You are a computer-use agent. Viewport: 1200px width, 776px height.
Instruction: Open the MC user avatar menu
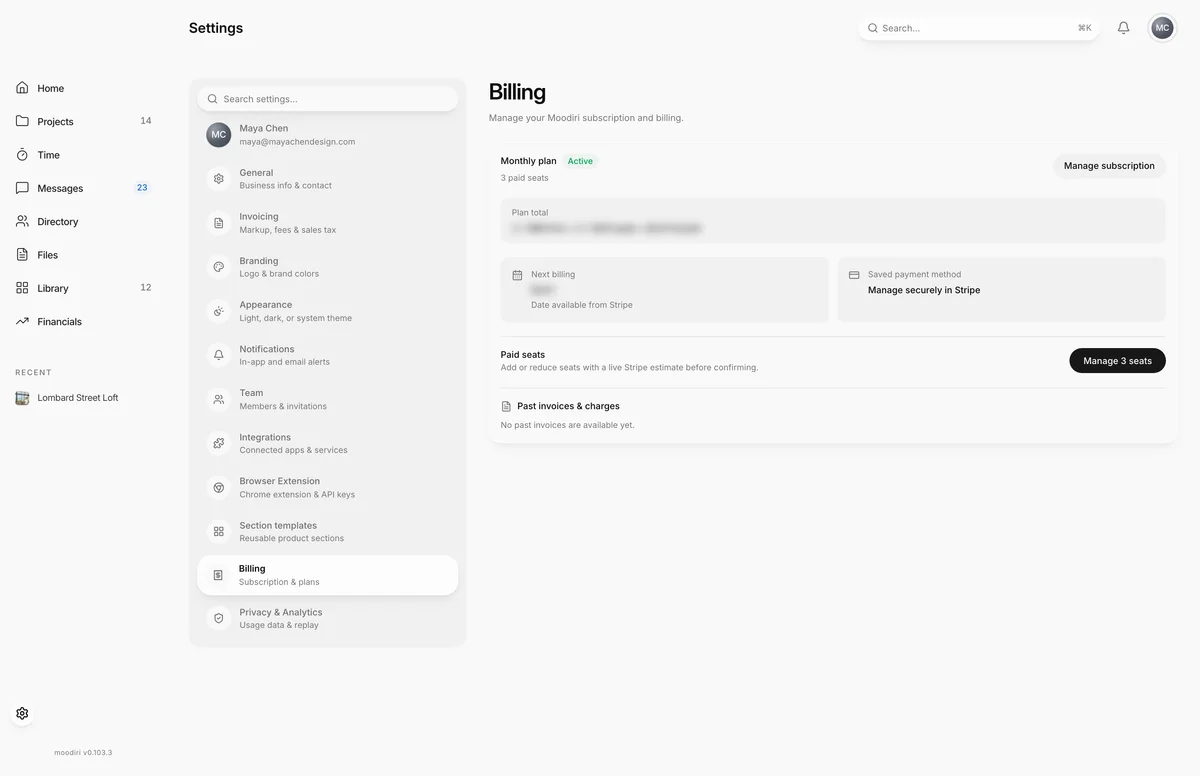point(1162,28)
